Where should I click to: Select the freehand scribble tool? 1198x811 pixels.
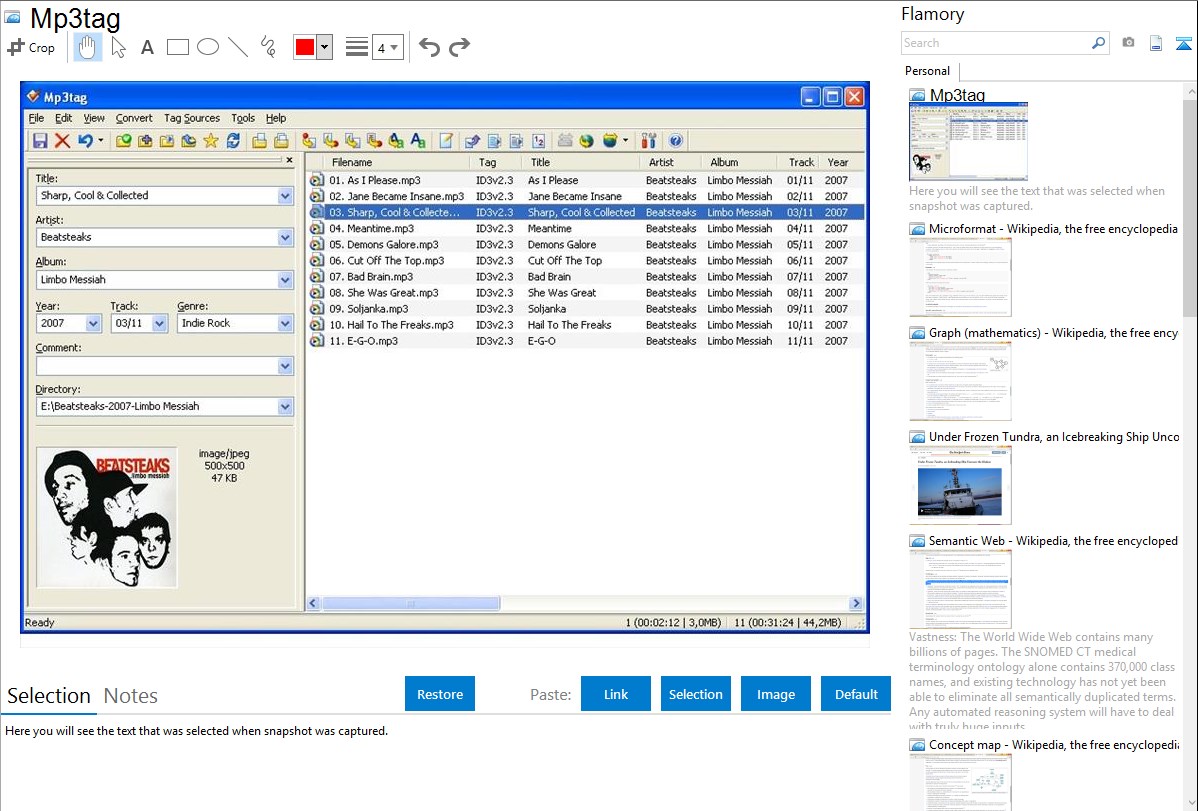click(268, 47)
